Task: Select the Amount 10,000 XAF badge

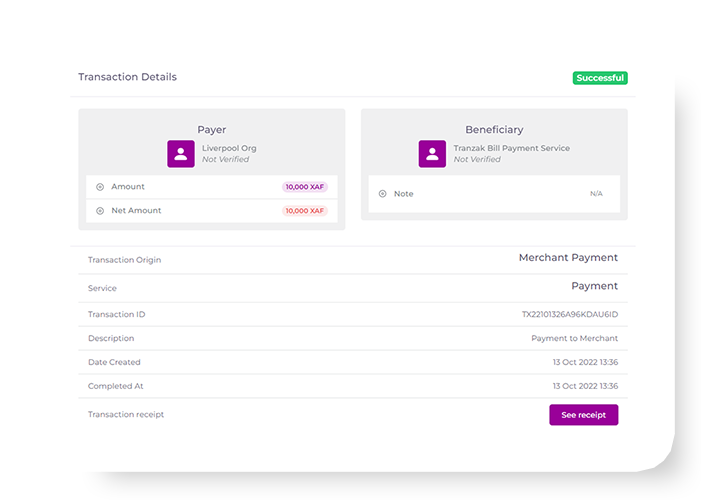Action: pyautogui.click(x=304, y=187)
